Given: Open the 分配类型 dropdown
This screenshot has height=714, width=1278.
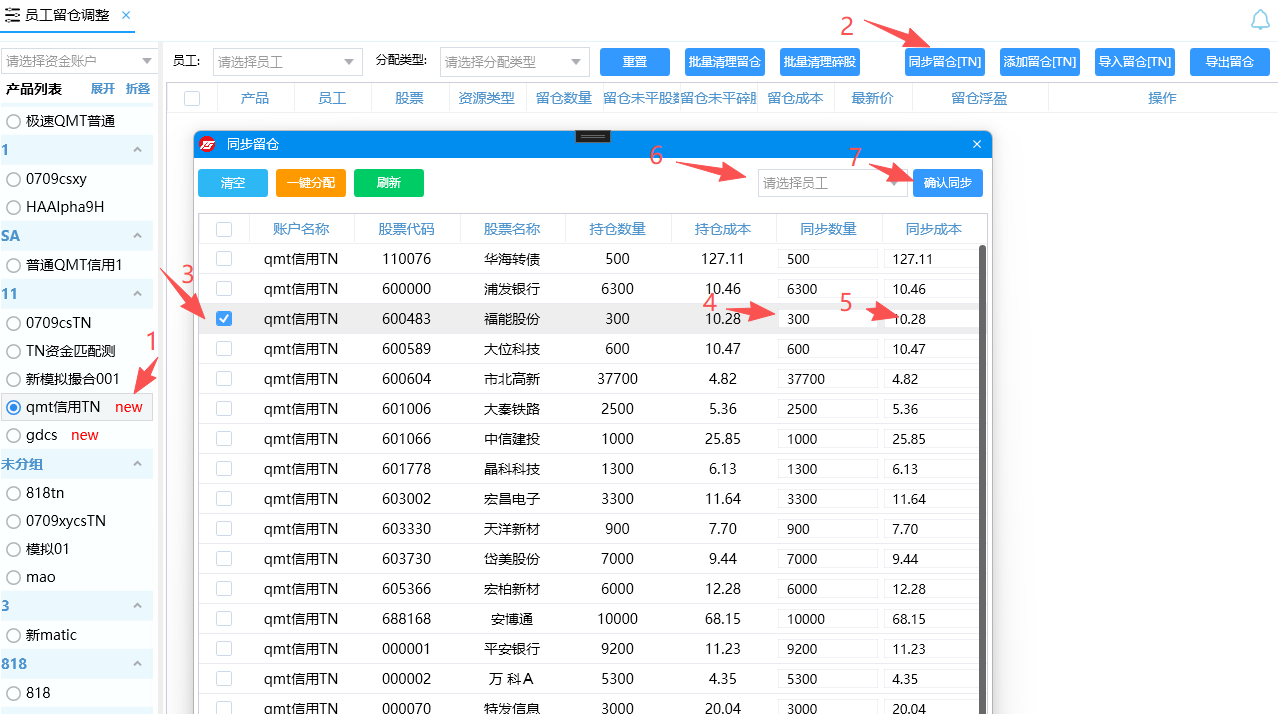Looking at the screenshot, I should (515, 62).
